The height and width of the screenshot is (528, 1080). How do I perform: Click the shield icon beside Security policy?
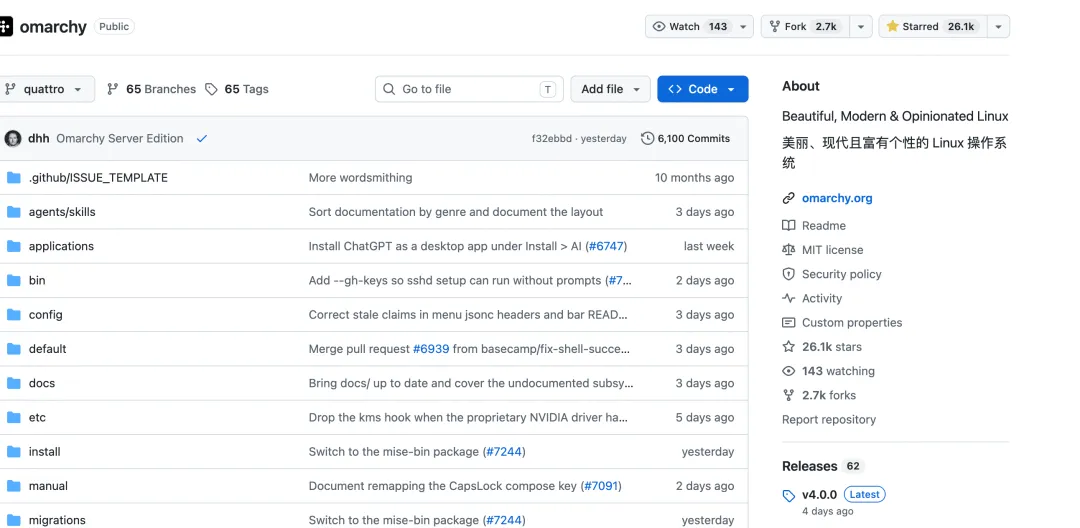[x=789, y=274]
